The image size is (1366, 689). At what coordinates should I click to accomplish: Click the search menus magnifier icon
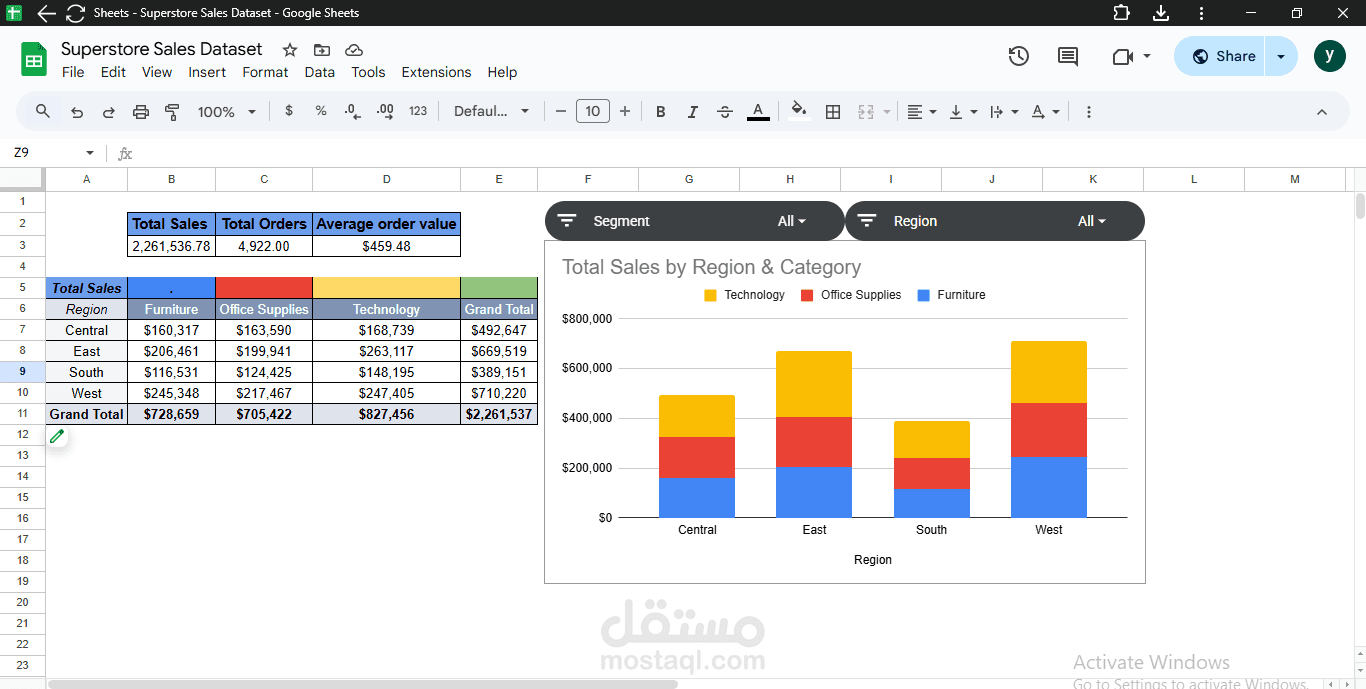tap(42, 111)
